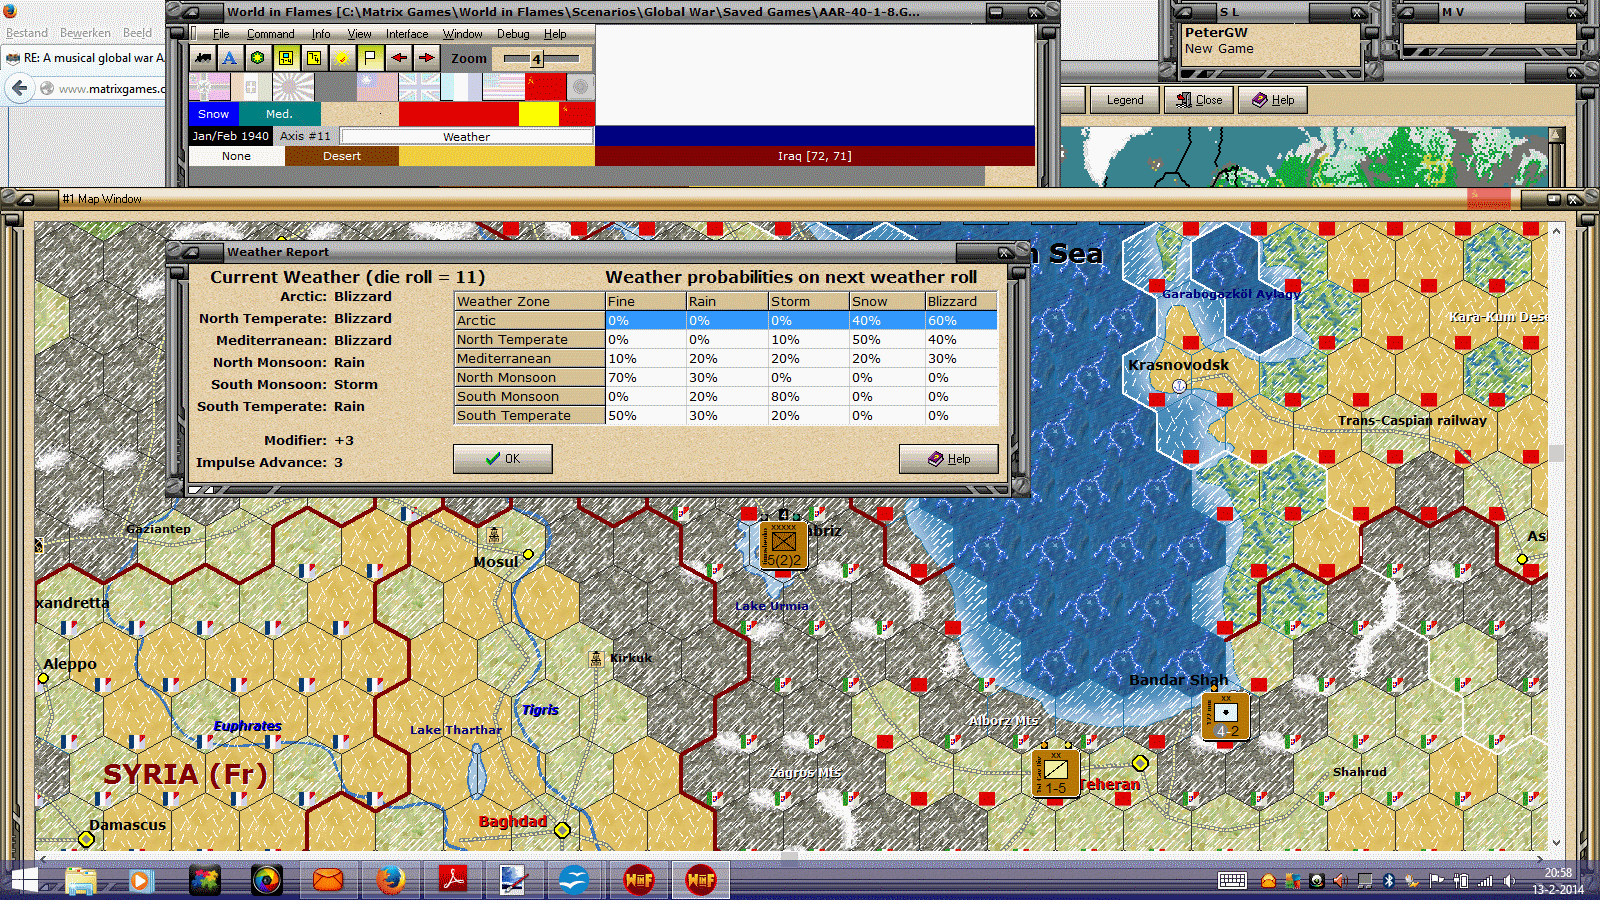Open Firefox from the Windows taskbar
This screenshot has height=900, width=1600.
coord(391,880)
